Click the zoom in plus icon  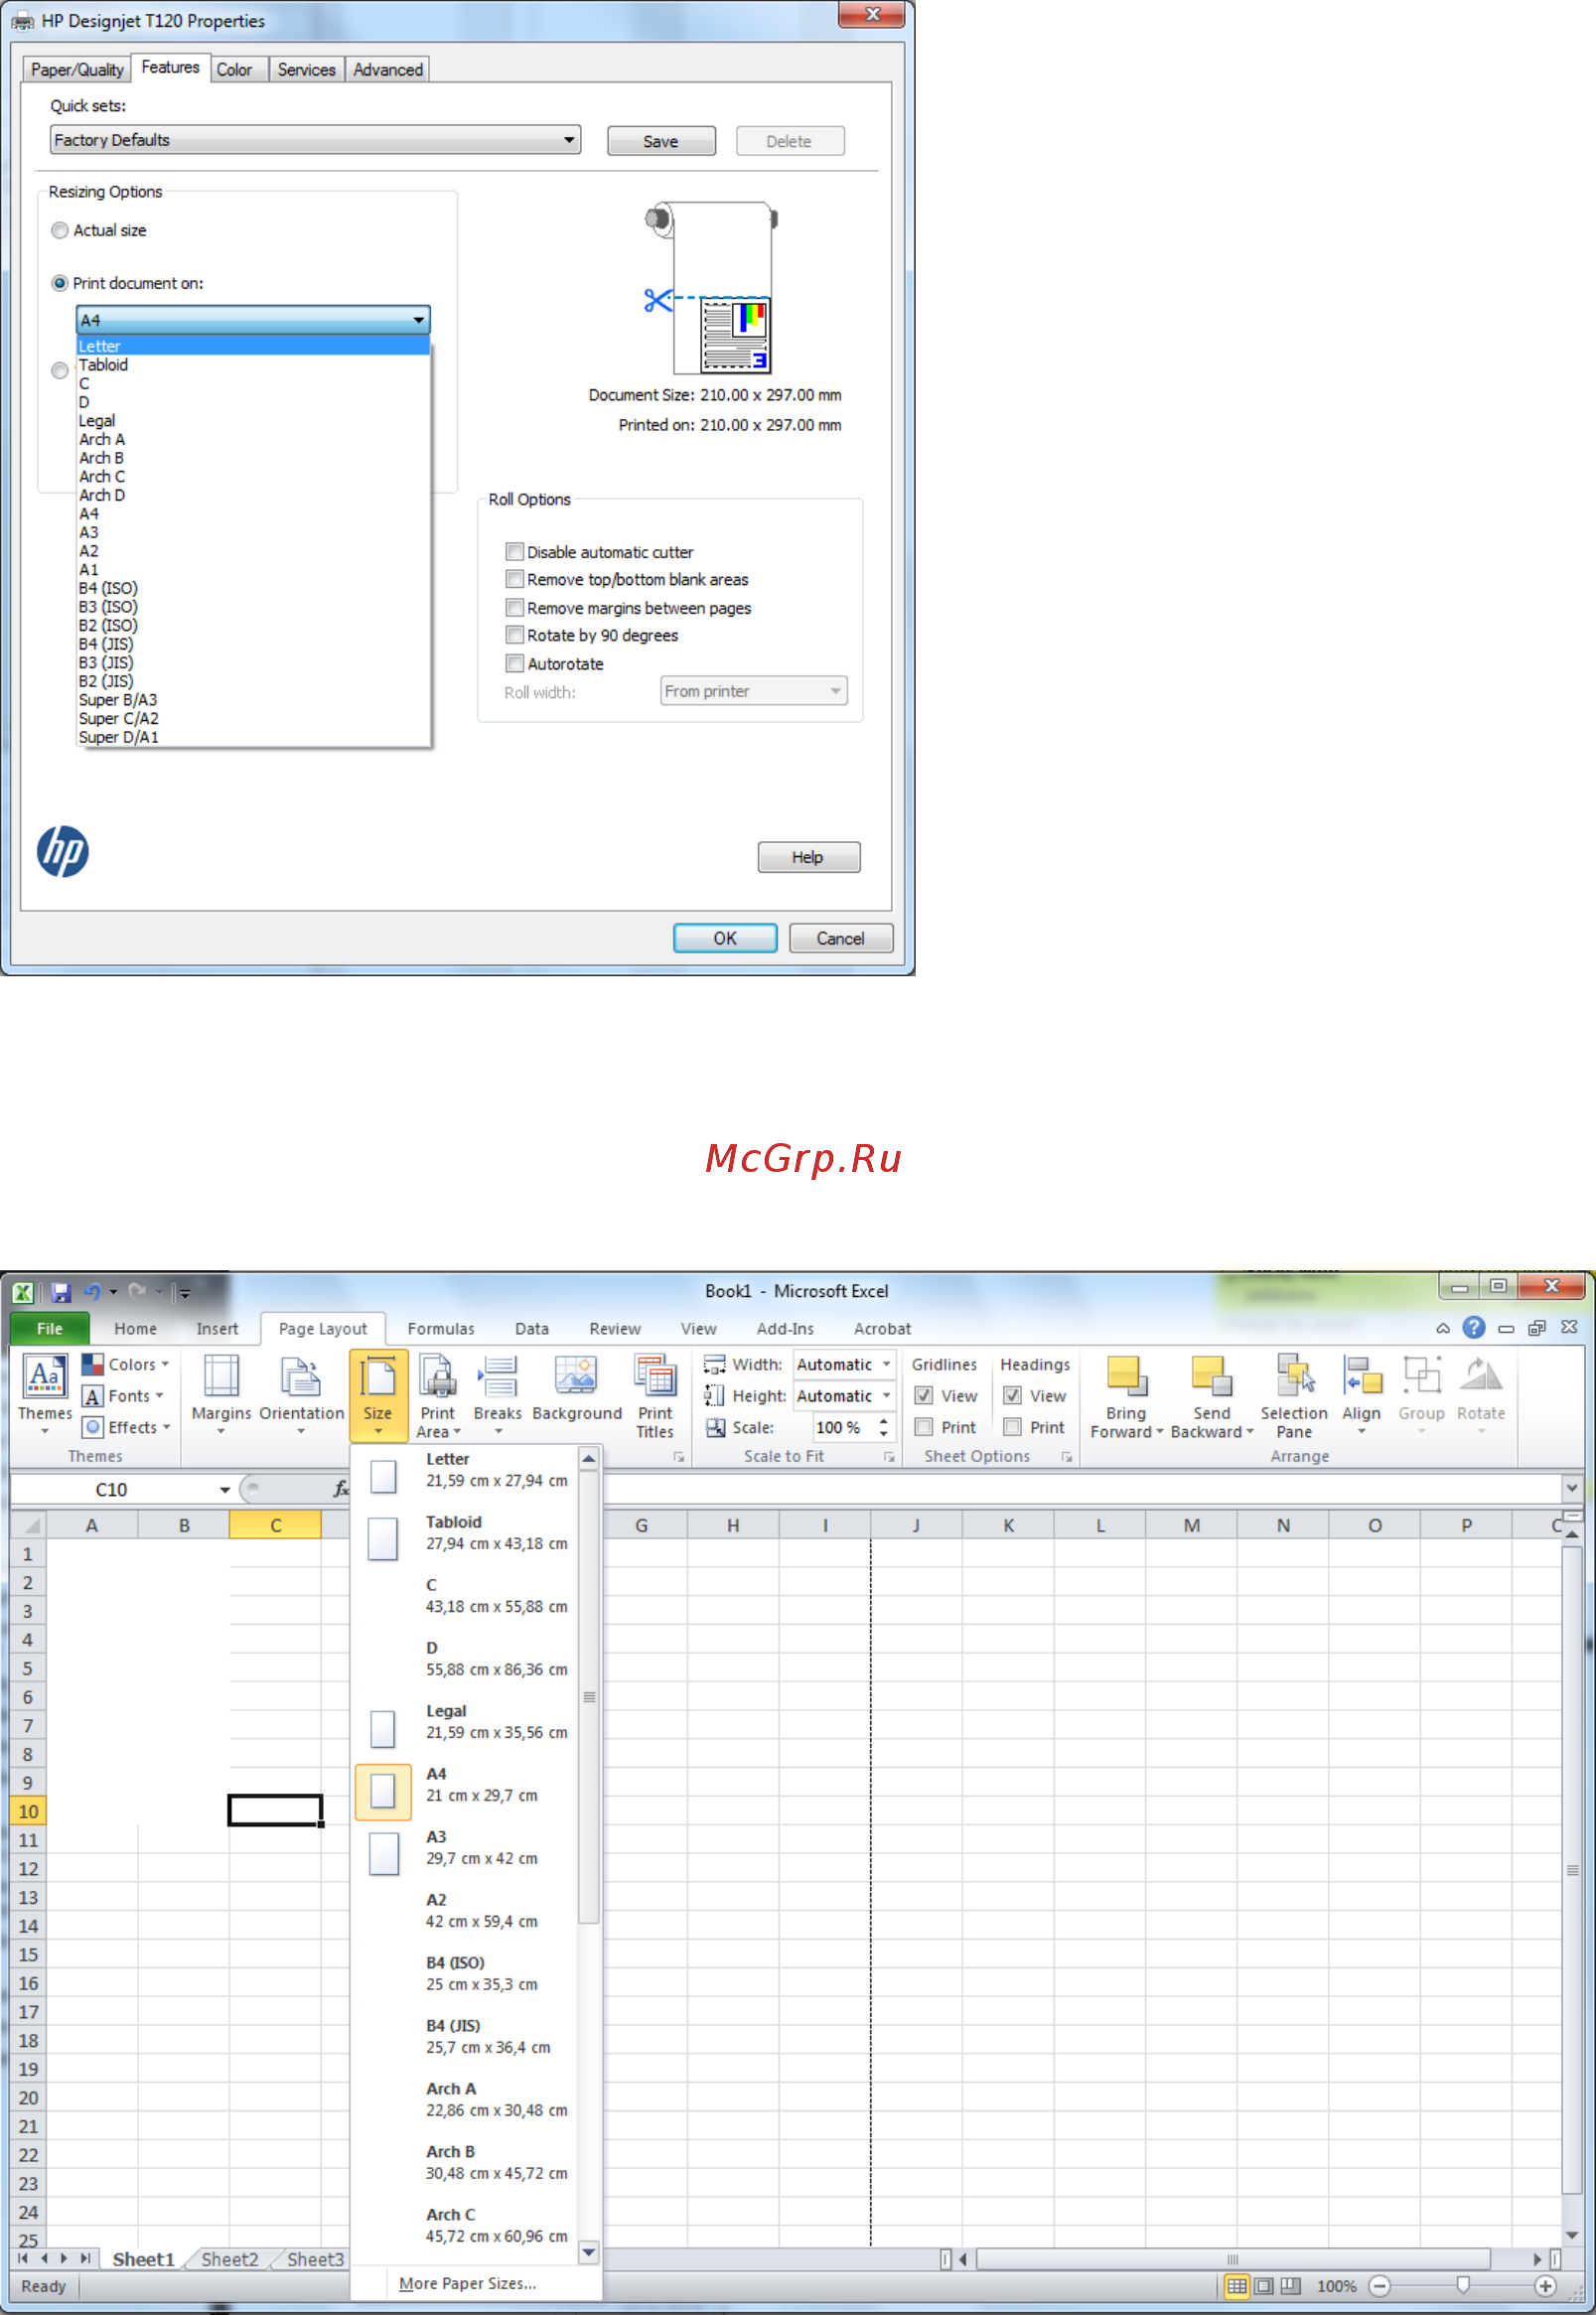tap(1545, 2285)
